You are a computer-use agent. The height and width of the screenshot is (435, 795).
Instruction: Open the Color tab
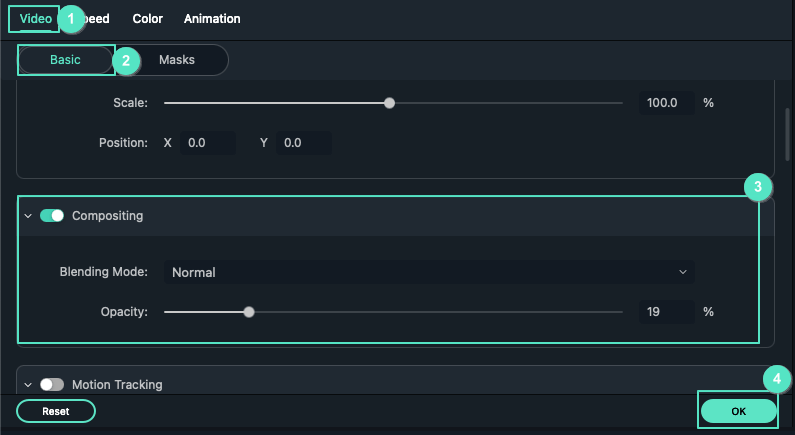[147, 19]
